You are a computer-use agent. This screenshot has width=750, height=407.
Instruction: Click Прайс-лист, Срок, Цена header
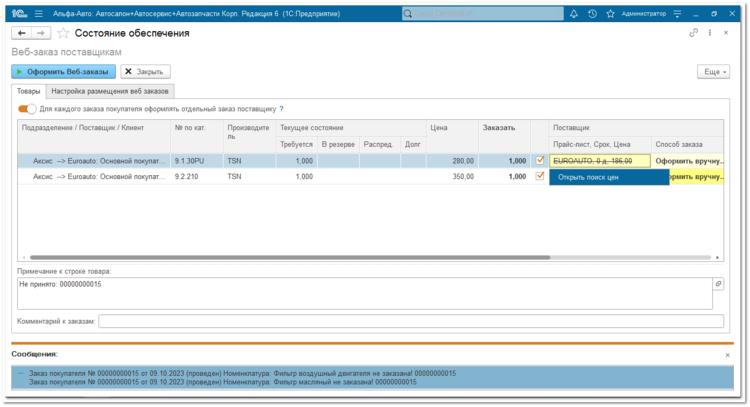pyautogui.click(x=600, y=144)
